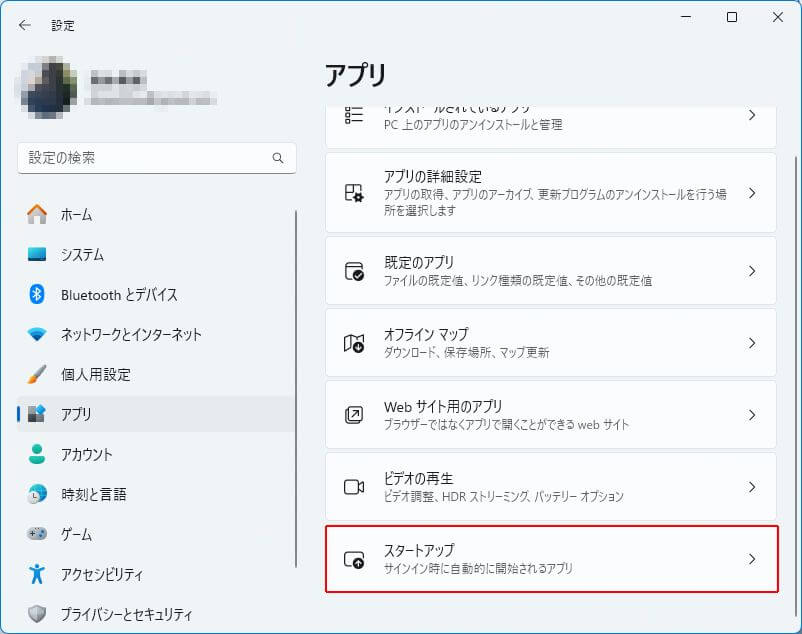
Task: Expand Web サイト用のアプリ chevron arrow
Action: (x=752, y=415)
